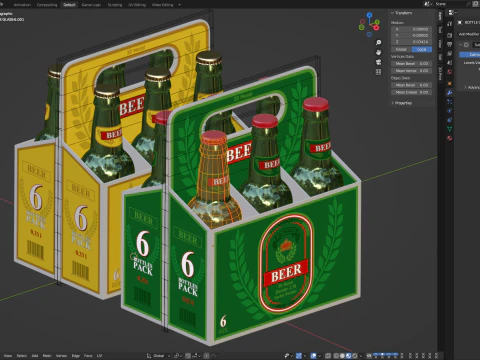Click the Median X value field
Viewport: 480px width, 360px height.
412,29
